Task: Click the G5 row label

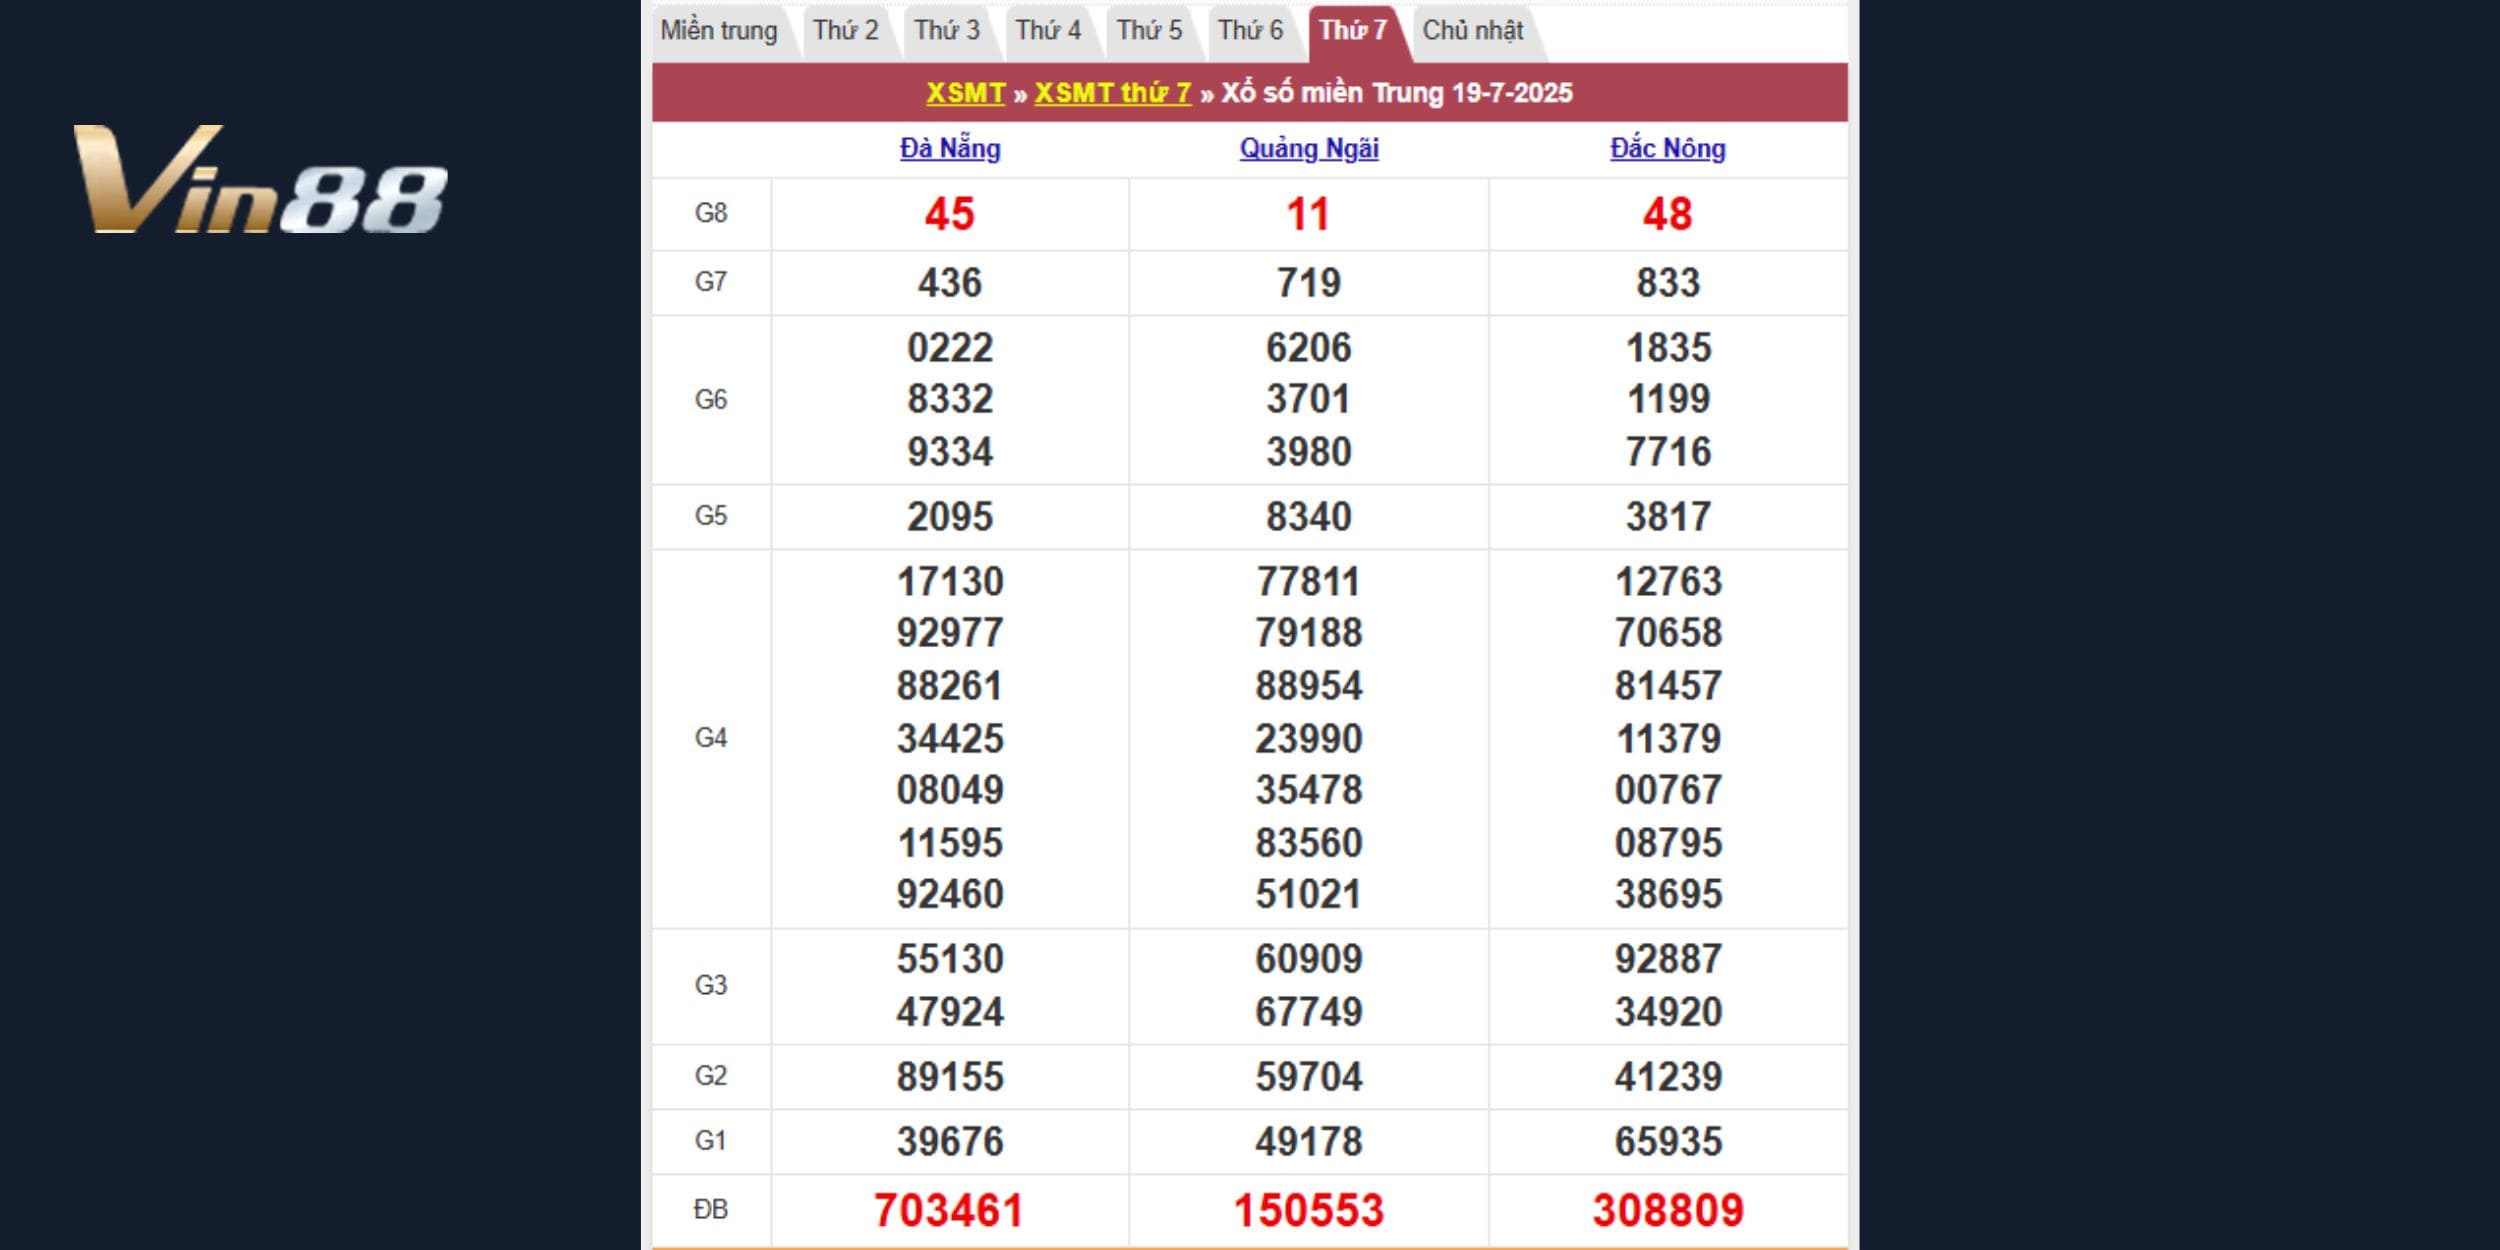Action: (x=711, y=516)
